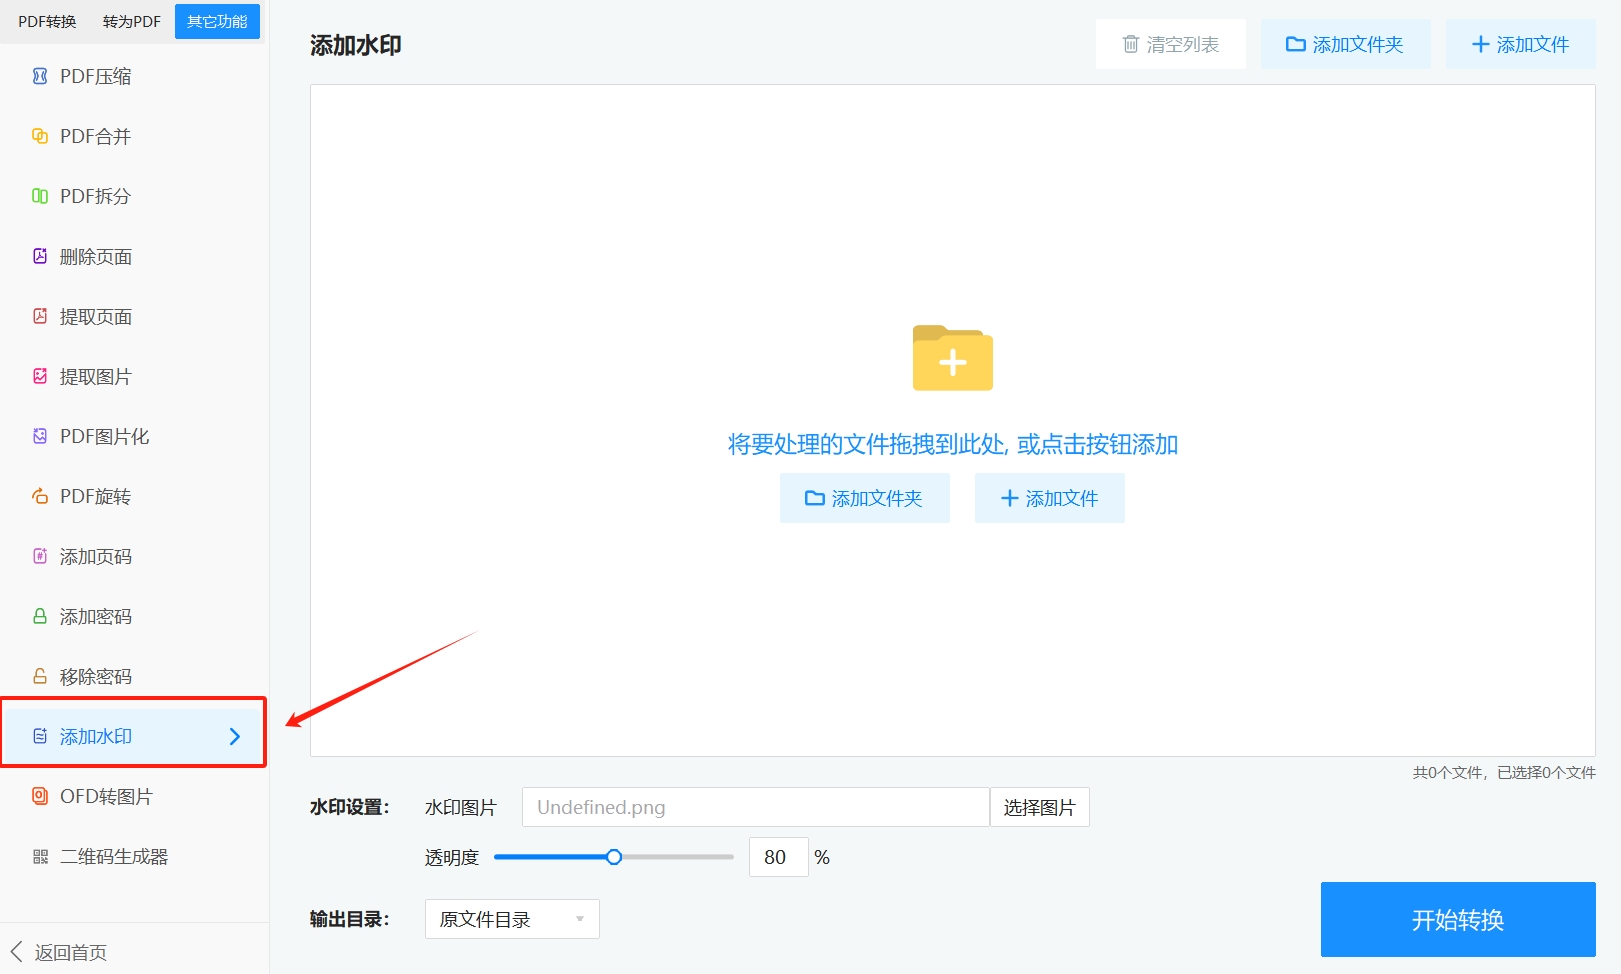Switch to the 转为PDF tab
The width and height of the screenshot is (1621, 974).
pyautogui.click(x=132, y=21)
